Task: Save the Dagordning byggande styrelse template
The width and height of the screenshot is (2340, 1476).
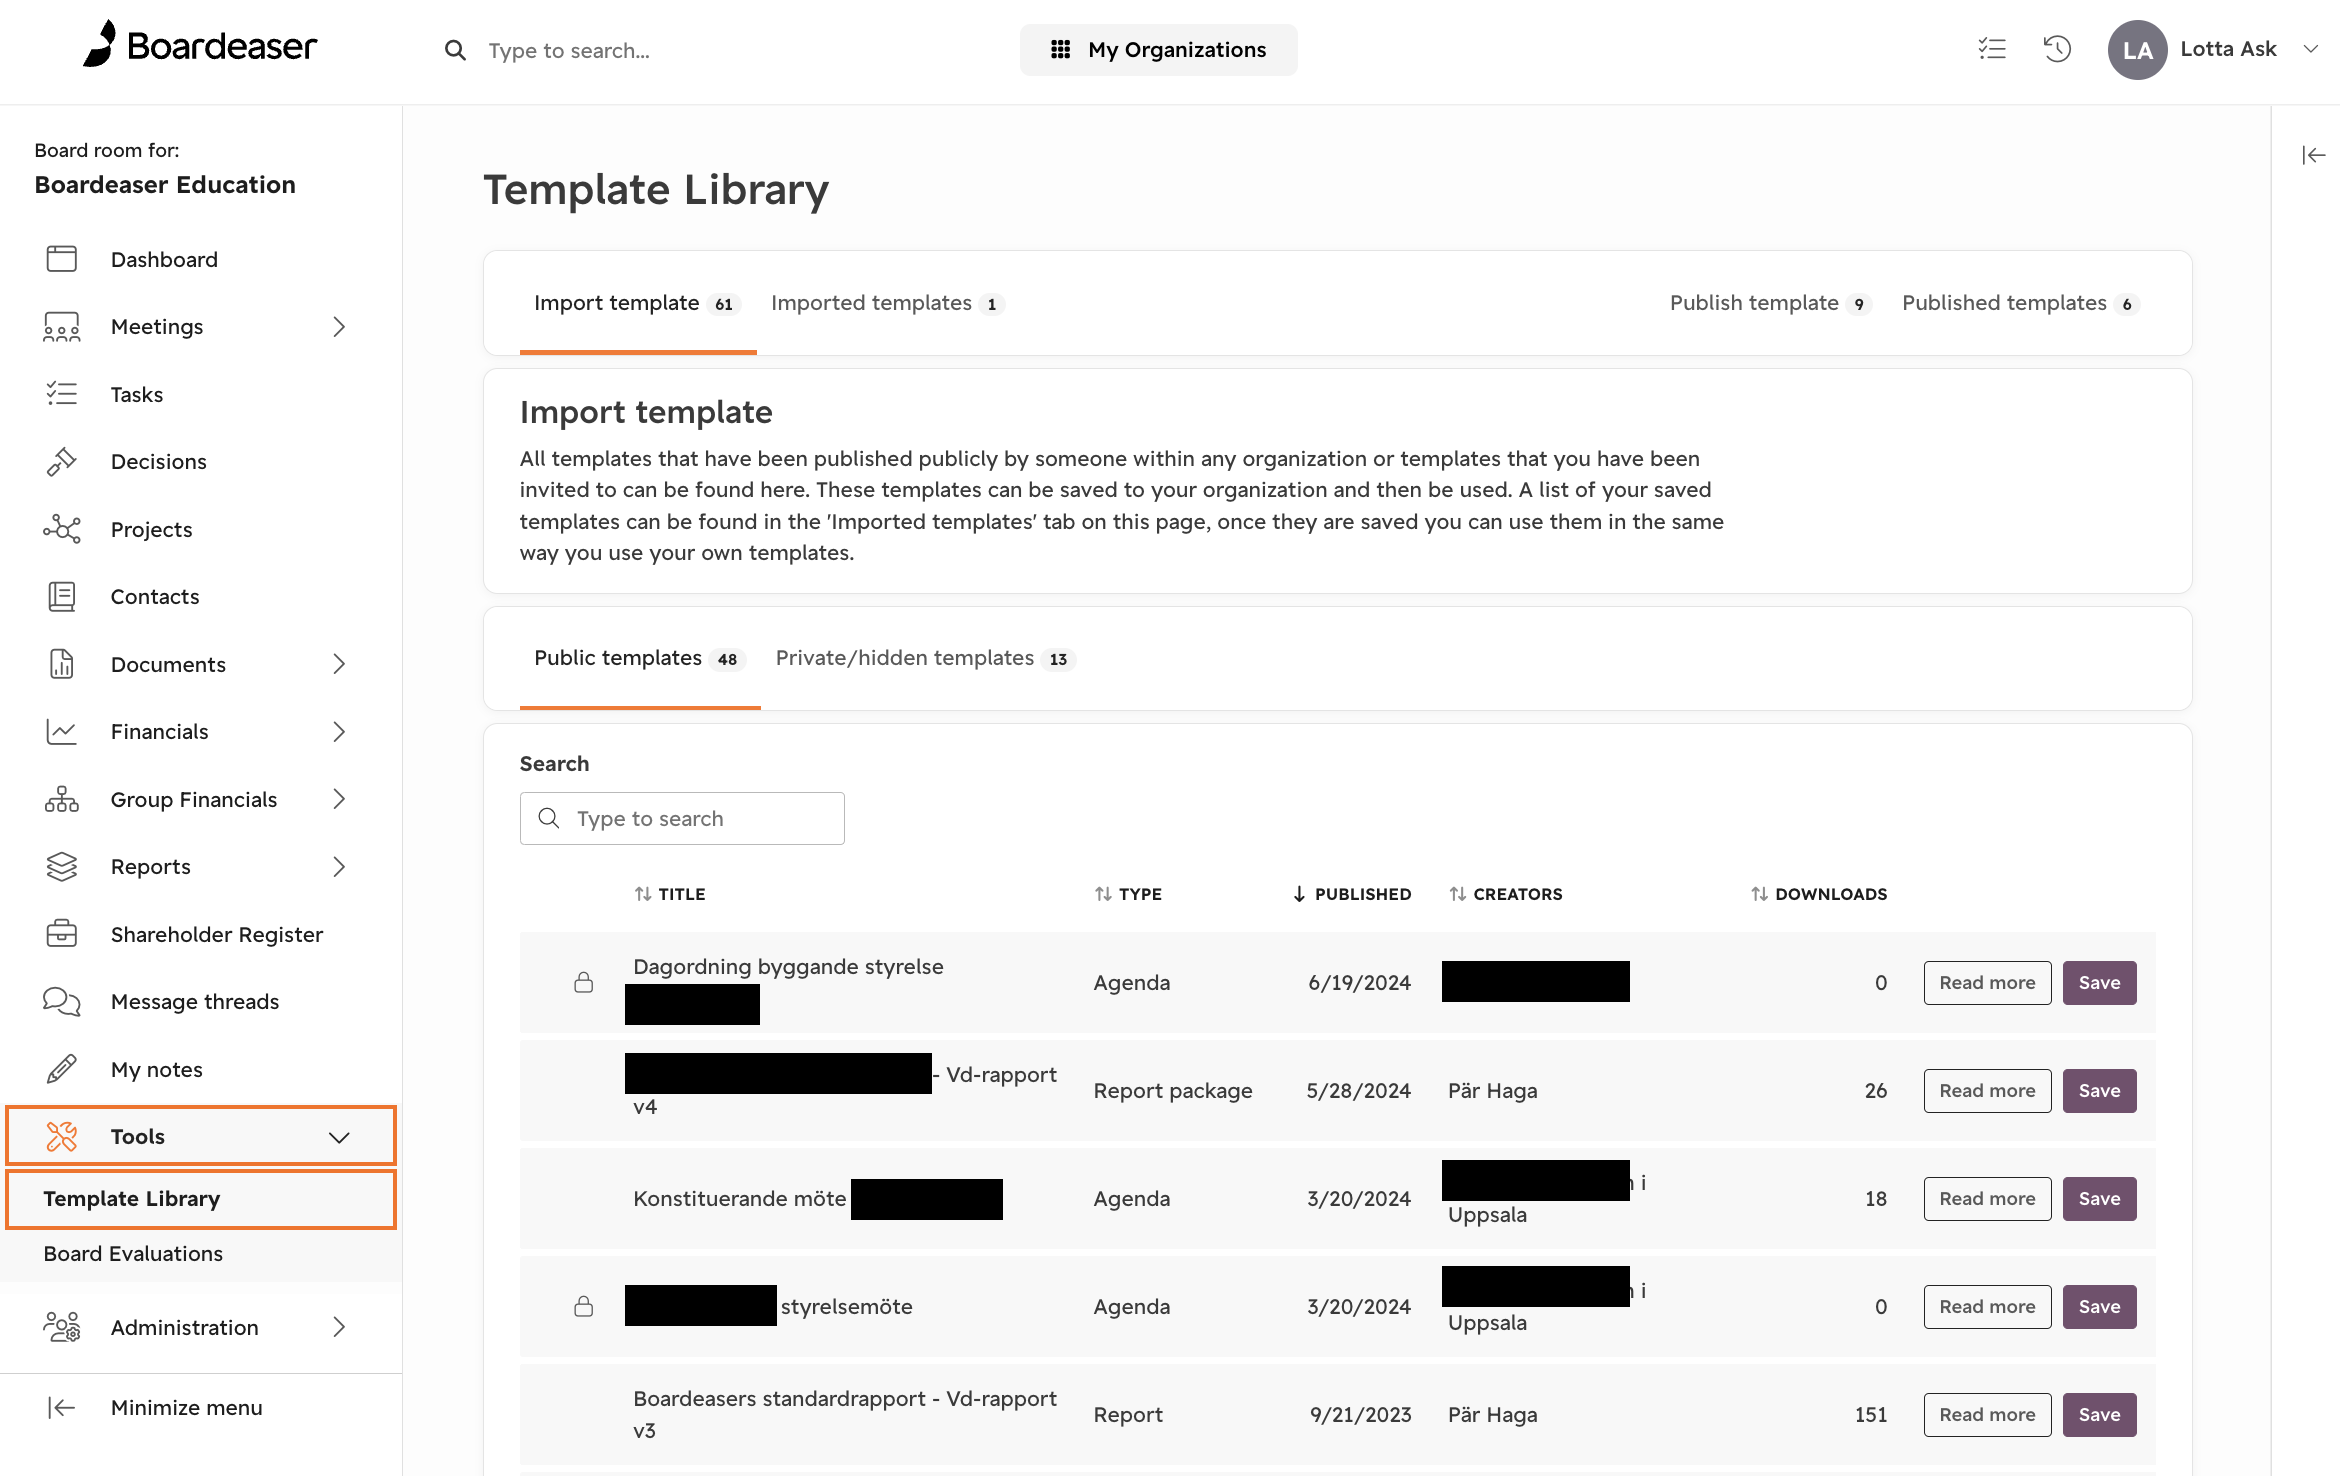Action: (2099, 983)
